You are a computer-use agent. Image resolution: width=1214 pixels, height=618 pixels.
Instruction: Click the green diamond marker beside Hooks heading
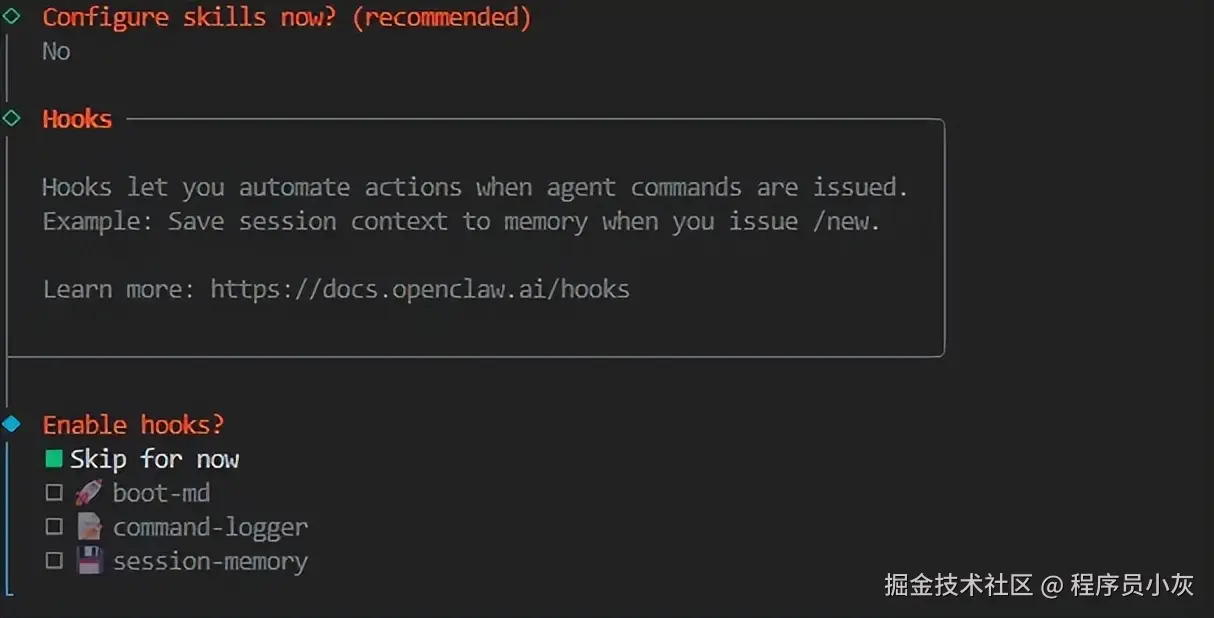(x=12, y=118)
